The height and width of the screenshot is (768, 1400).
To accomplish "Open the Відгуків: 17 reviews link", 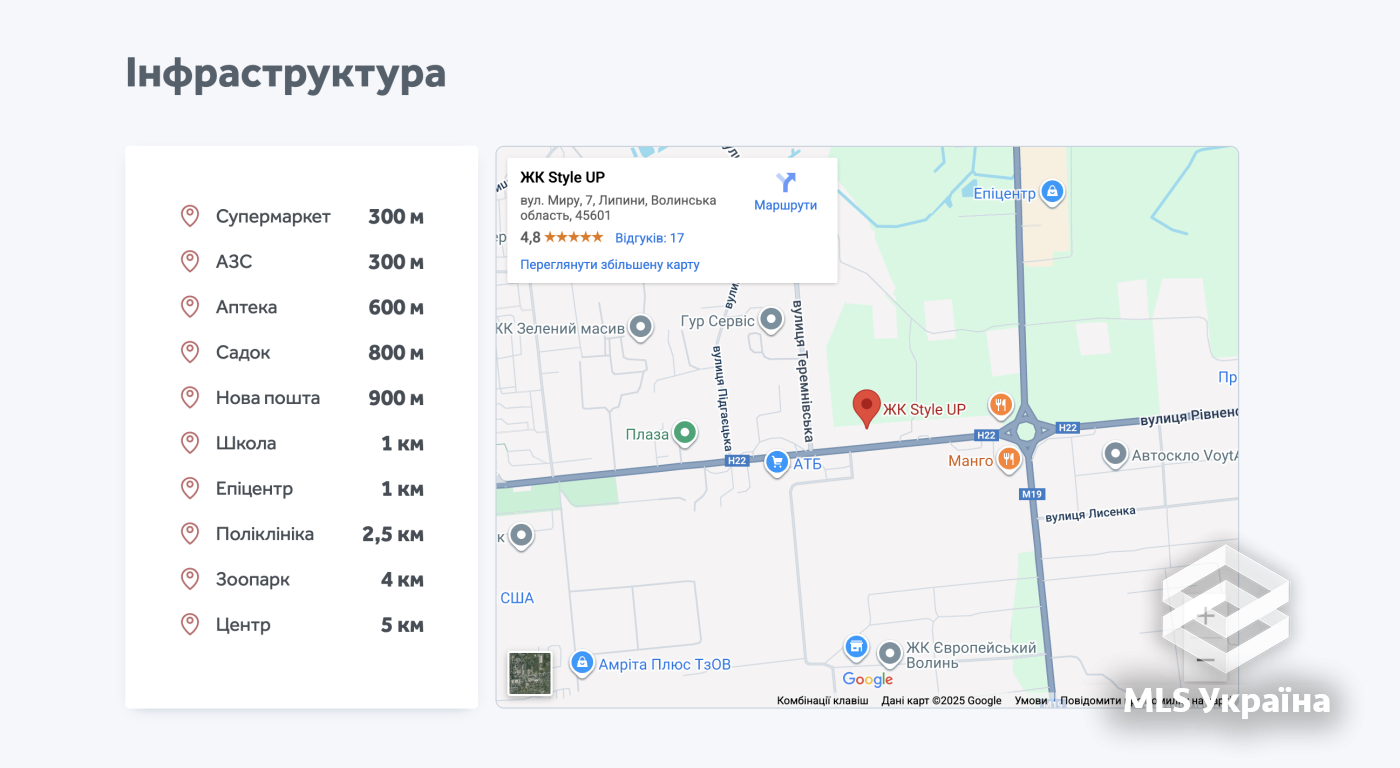I will click(x=649, y=238).
